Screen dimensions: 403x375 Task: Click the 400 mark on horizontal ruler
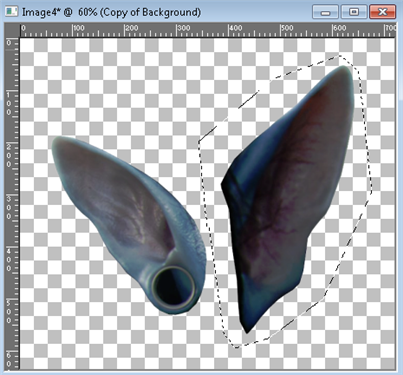coord(235,28)
